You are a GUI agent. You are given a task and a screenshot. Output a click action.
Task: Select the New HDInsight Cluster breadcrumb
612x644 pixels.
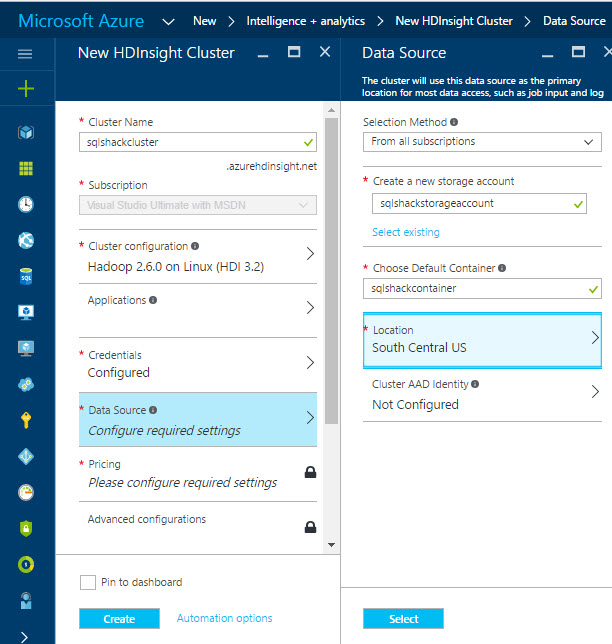(454, 21)
